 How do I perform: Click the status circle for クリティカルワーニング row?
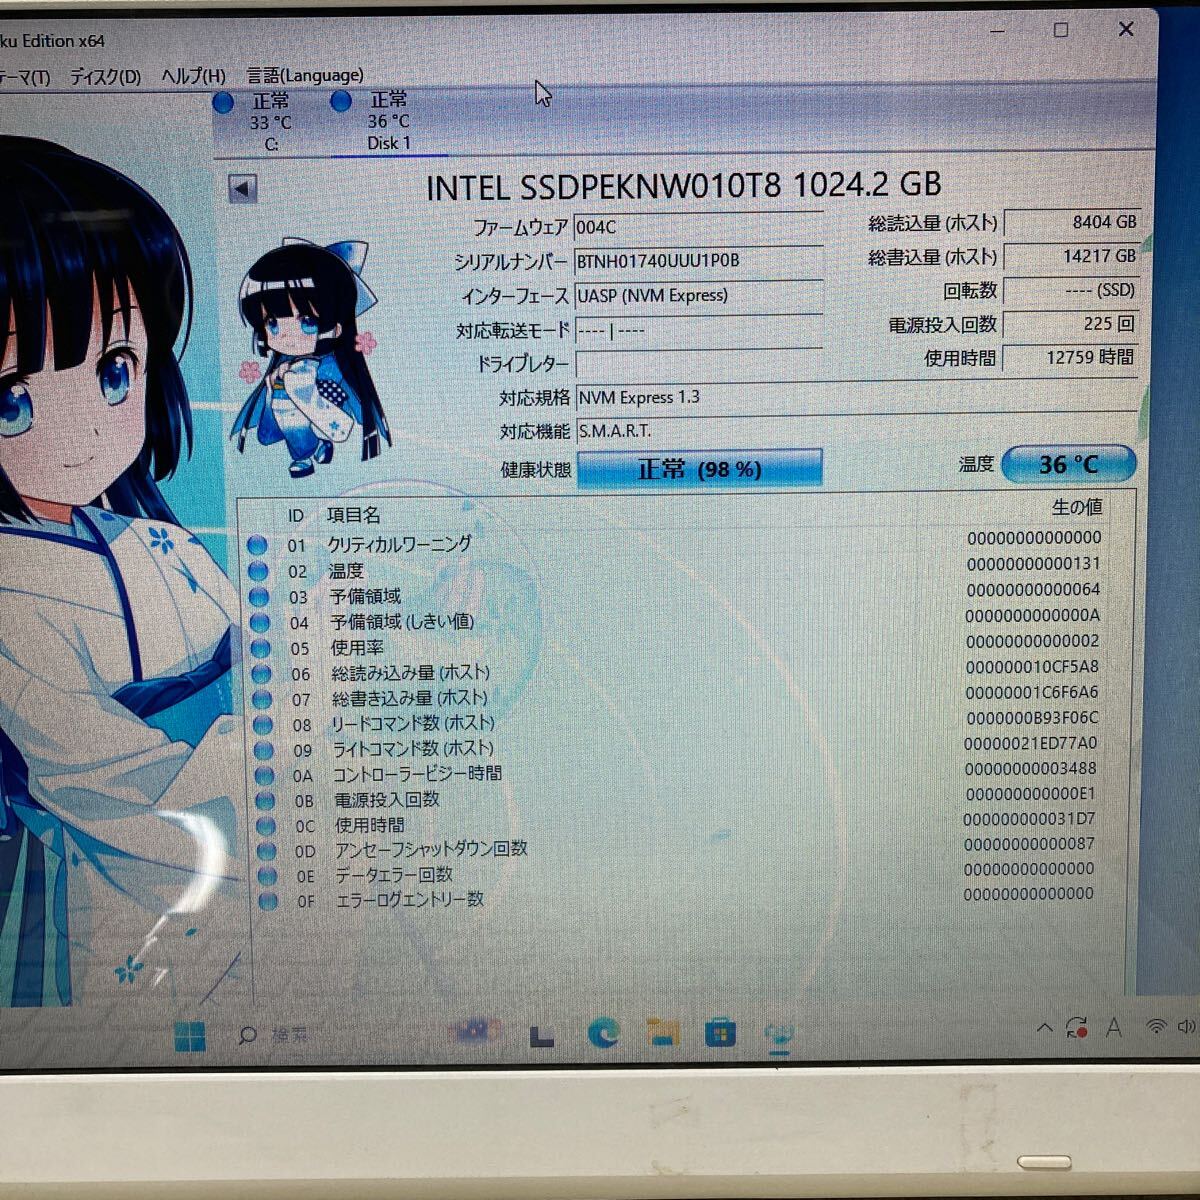257,545
